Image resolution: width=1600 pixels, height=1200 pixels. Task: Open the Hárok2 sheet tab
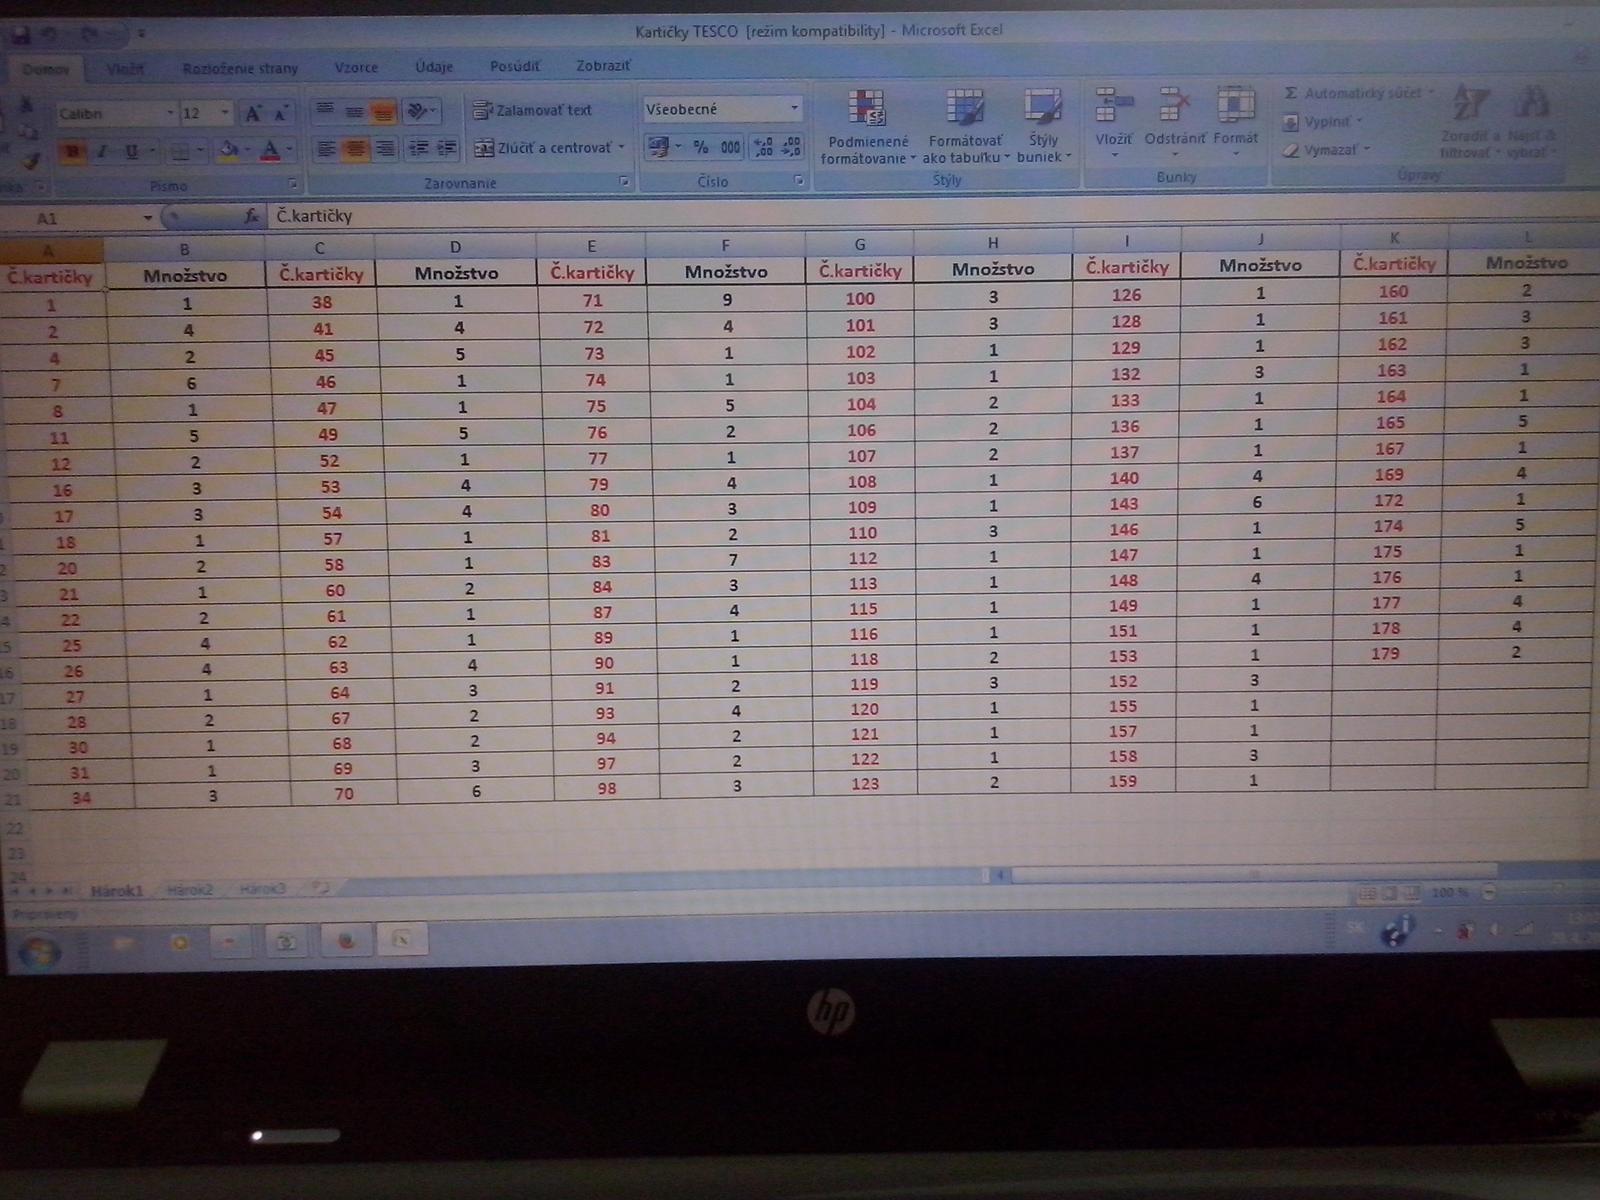coord(190,889)
